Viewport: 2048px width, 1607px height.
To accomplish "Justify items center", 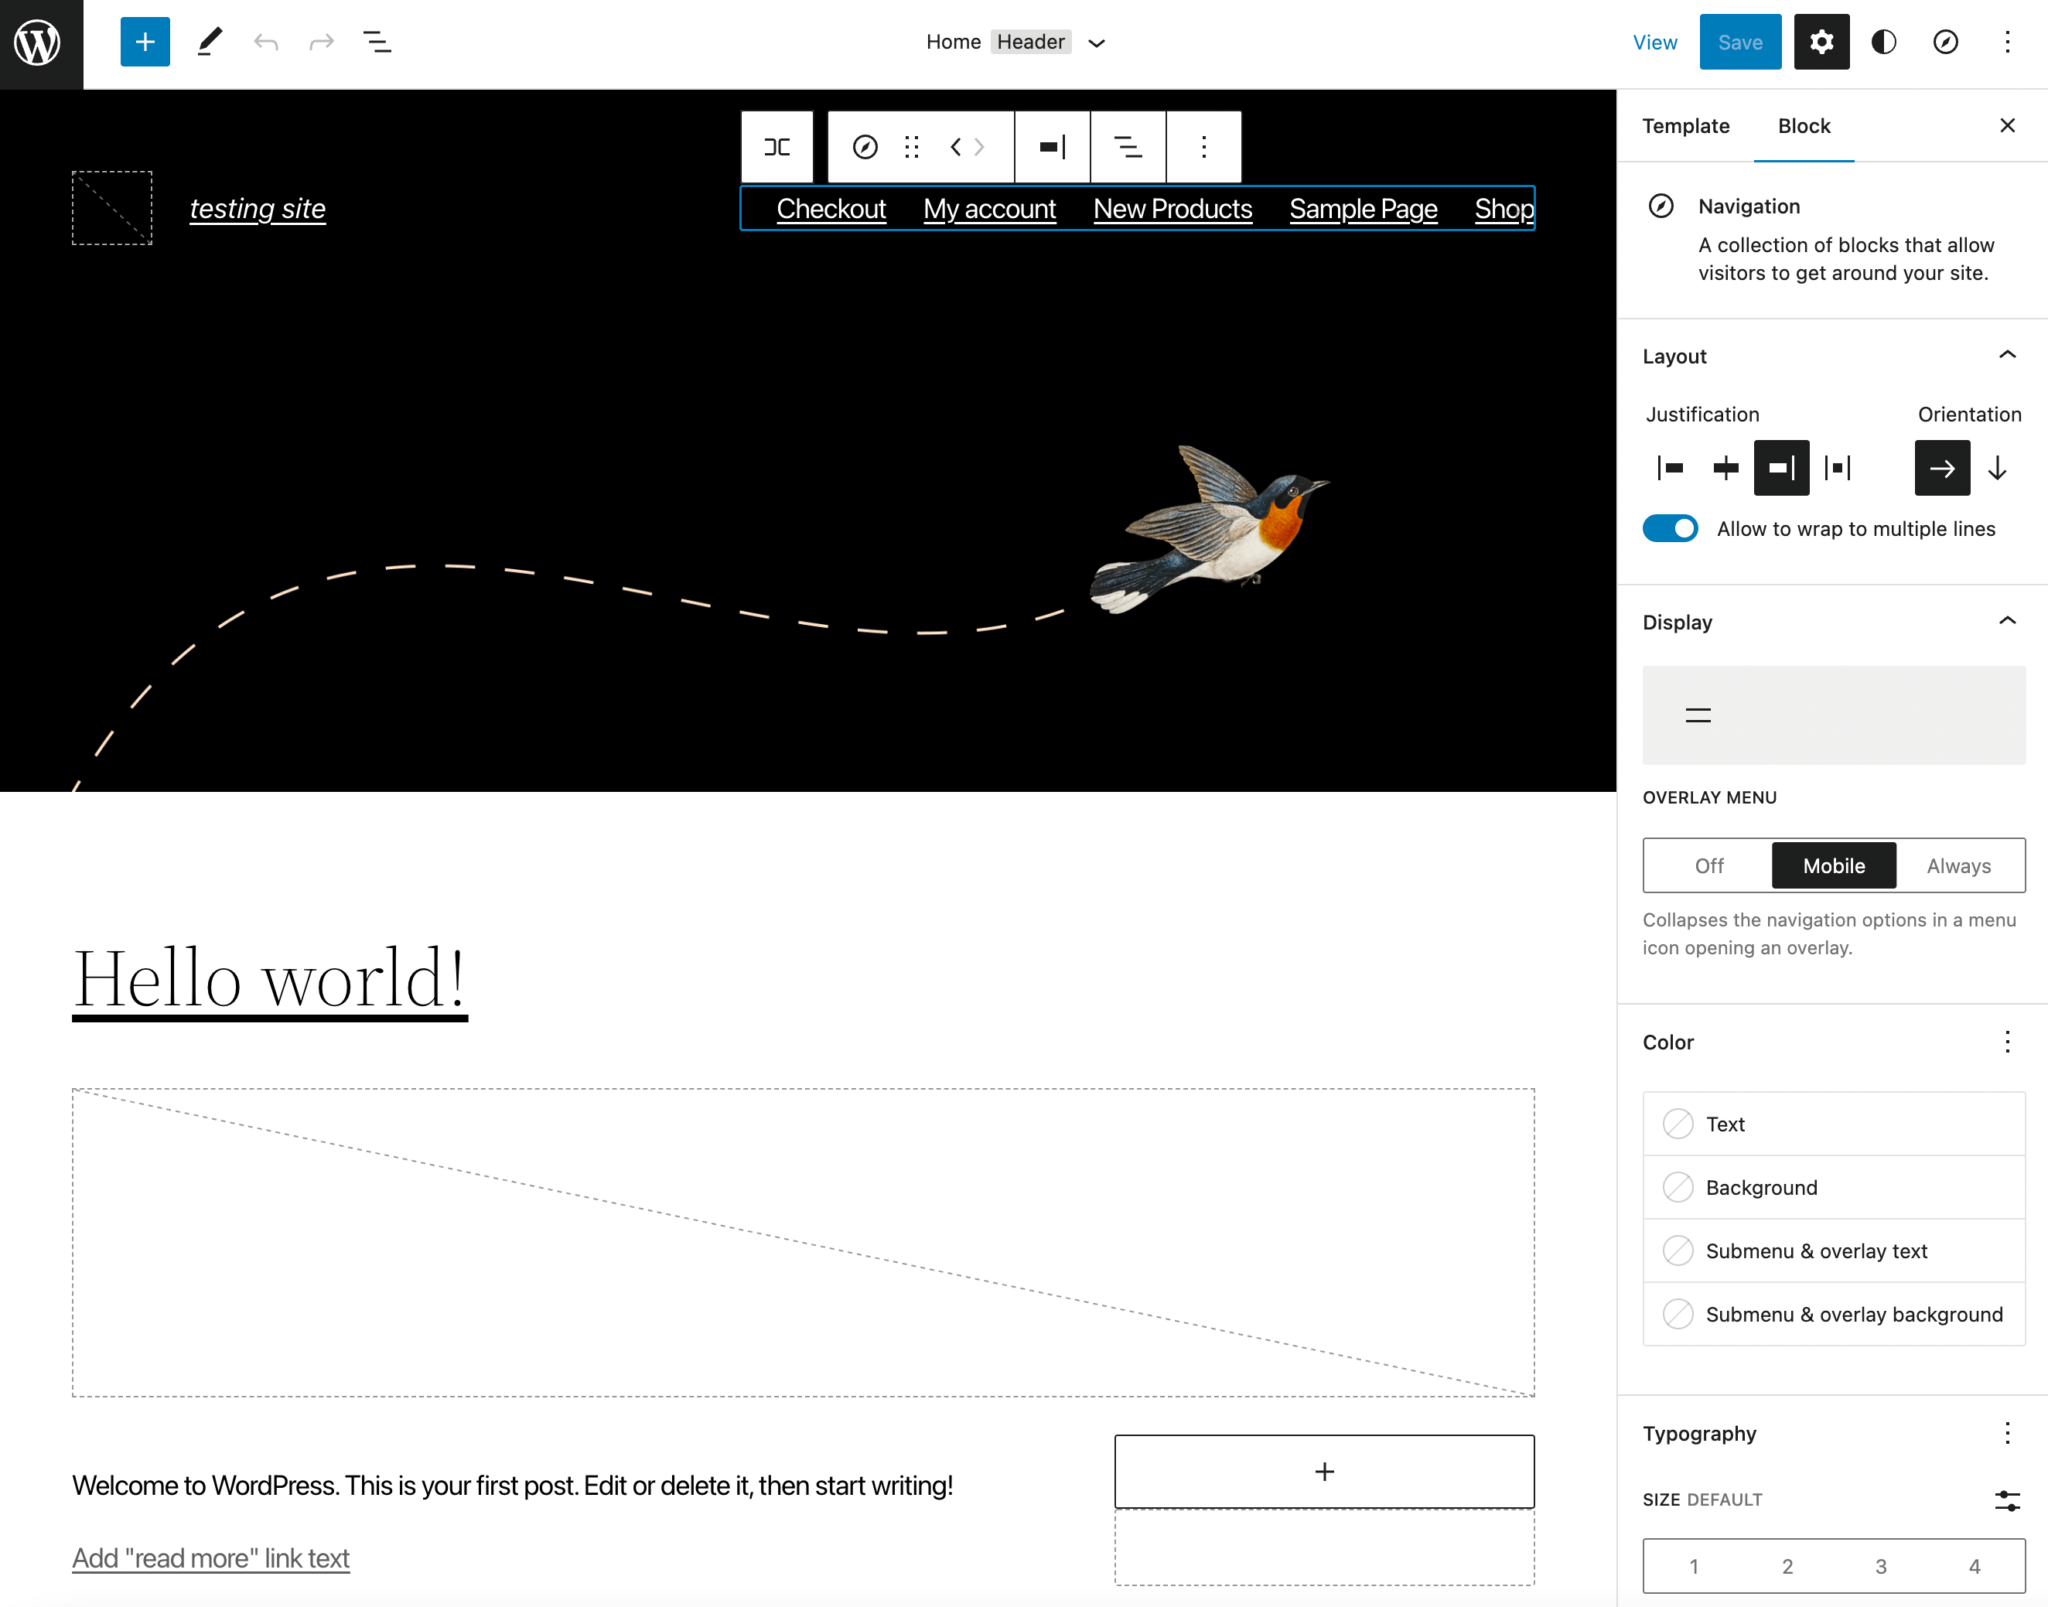I will (1726, 468).
